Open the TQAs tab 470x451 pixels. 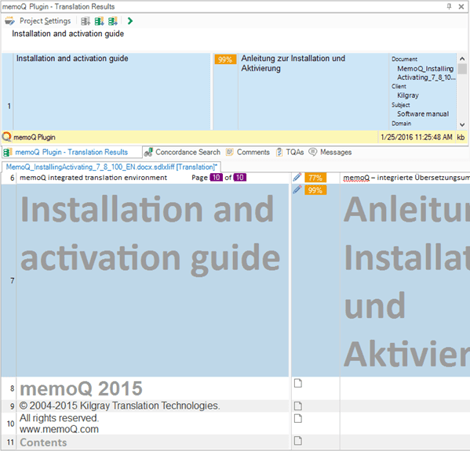click(289, 152)
